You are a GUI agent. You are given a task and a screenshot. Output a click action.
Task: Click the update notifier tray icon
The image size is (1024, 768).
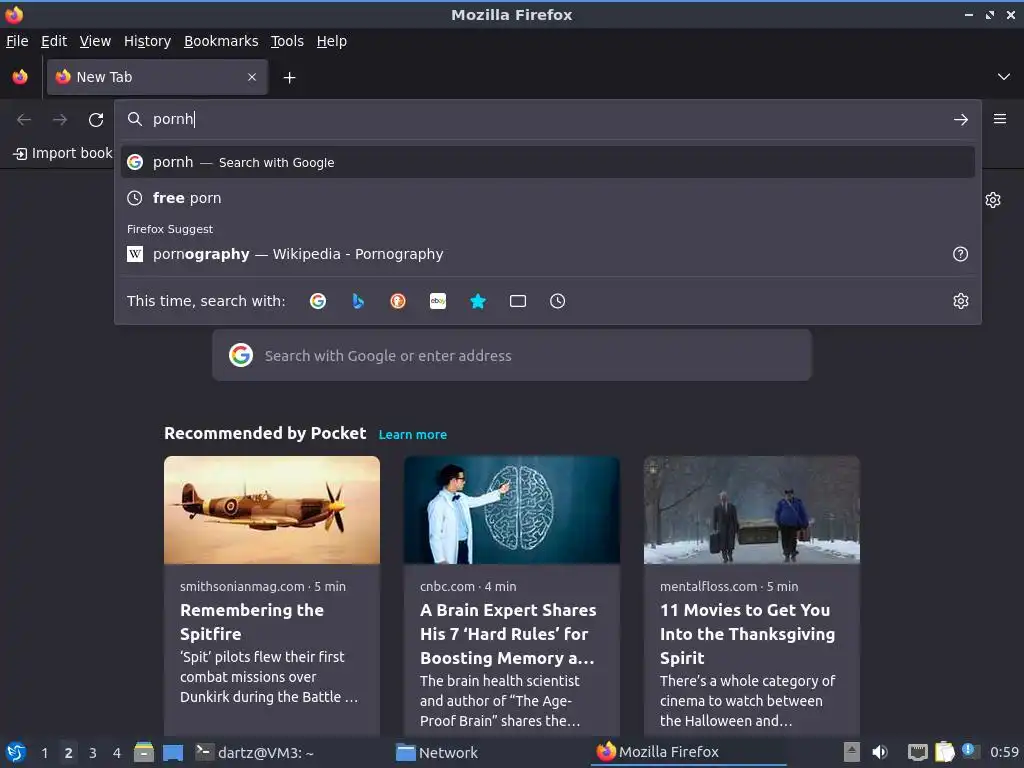point(970,751)
